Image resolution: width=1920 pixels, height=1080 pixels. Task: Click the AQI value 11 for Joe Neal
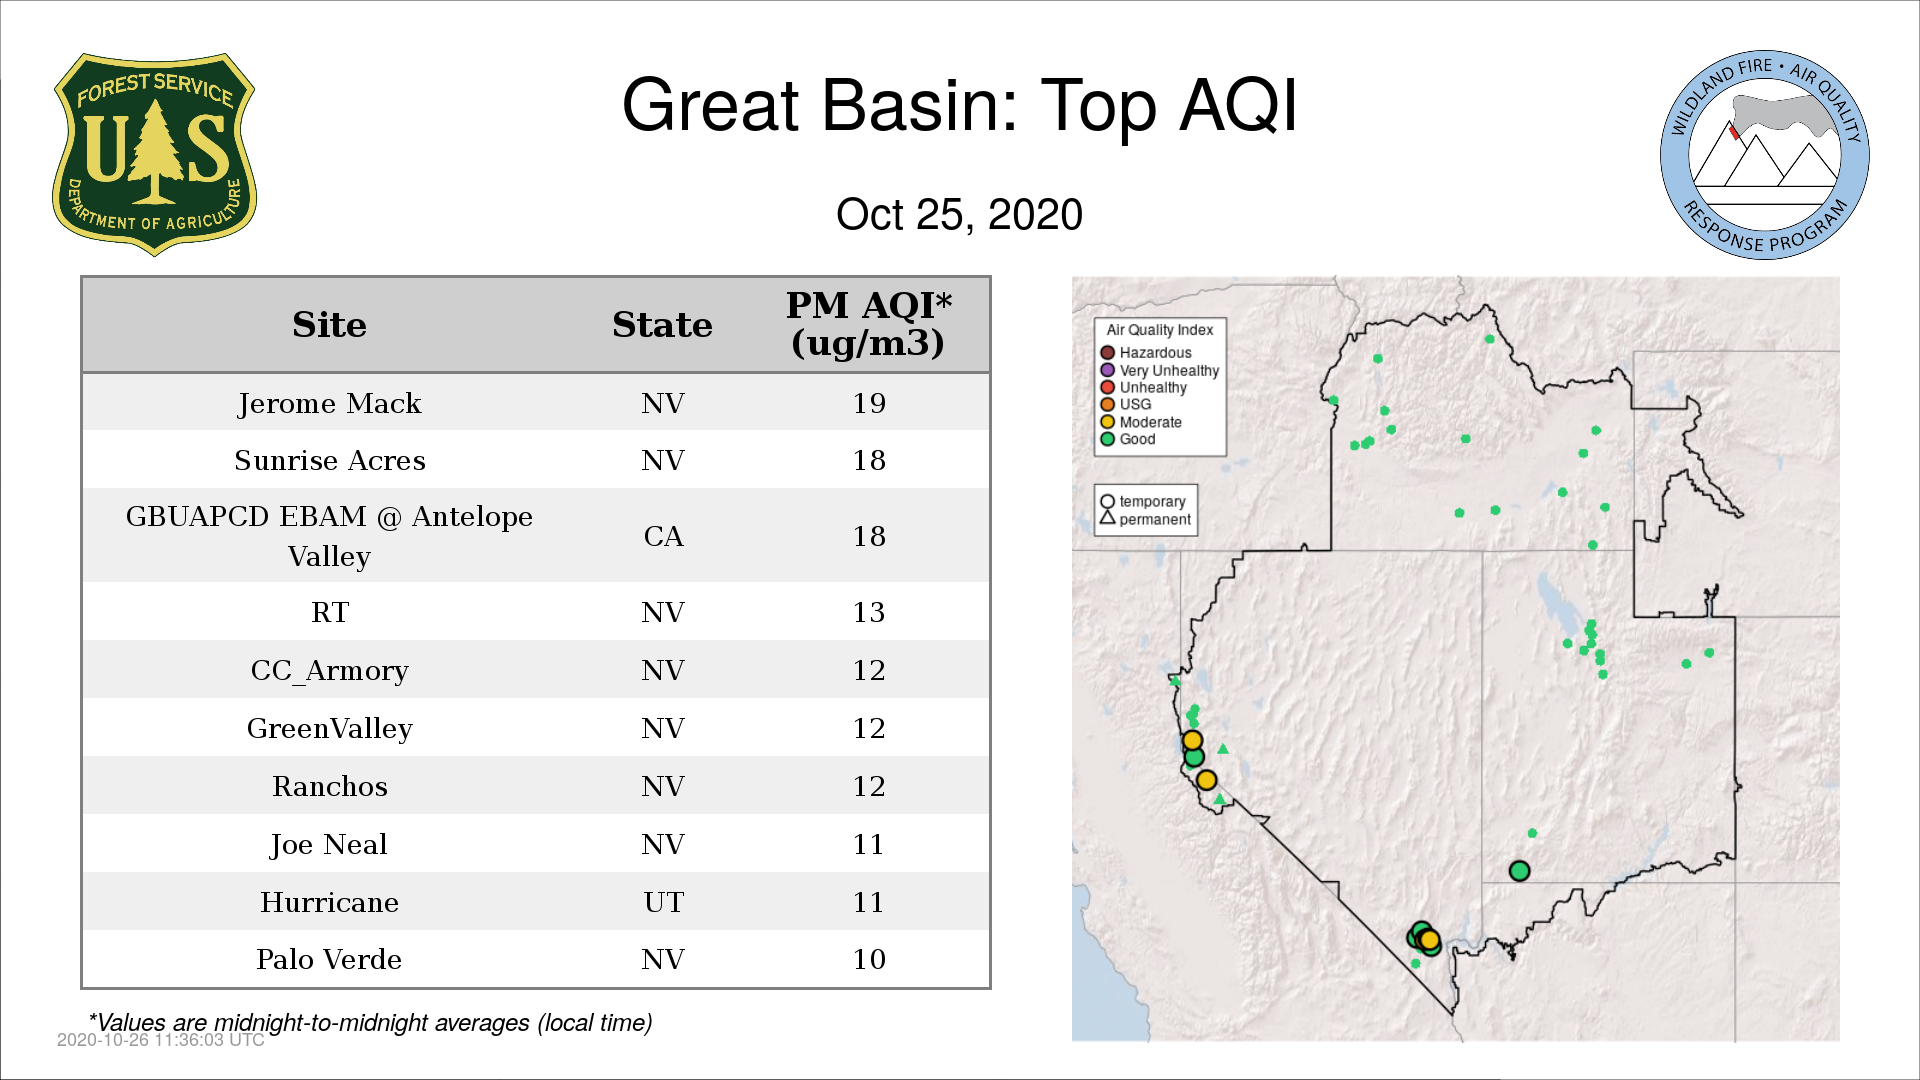click(869, 844)
